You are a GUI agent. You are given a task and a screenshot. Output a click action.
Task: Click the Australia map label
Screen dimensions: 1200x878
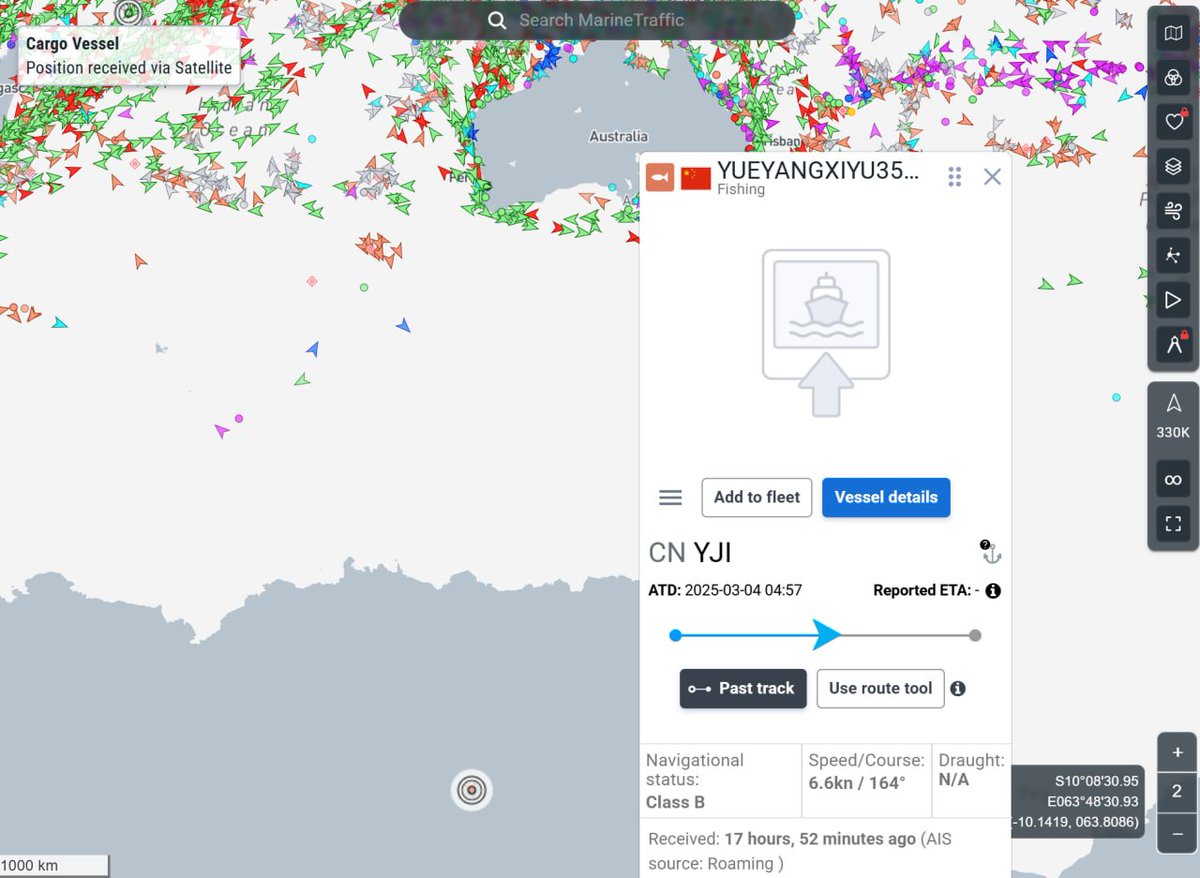pyautogui.click(x=618, y=136)
